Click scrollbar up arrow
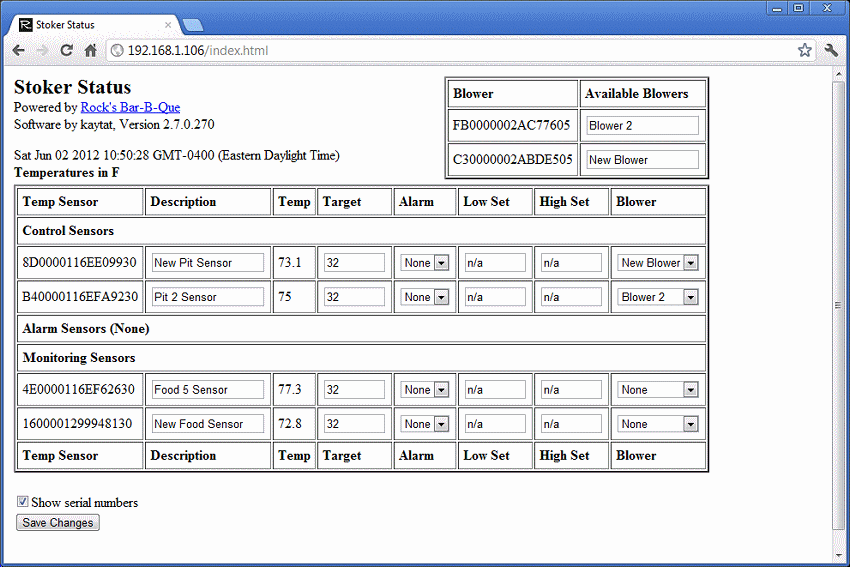850x567 pixels. pos(838,74)
